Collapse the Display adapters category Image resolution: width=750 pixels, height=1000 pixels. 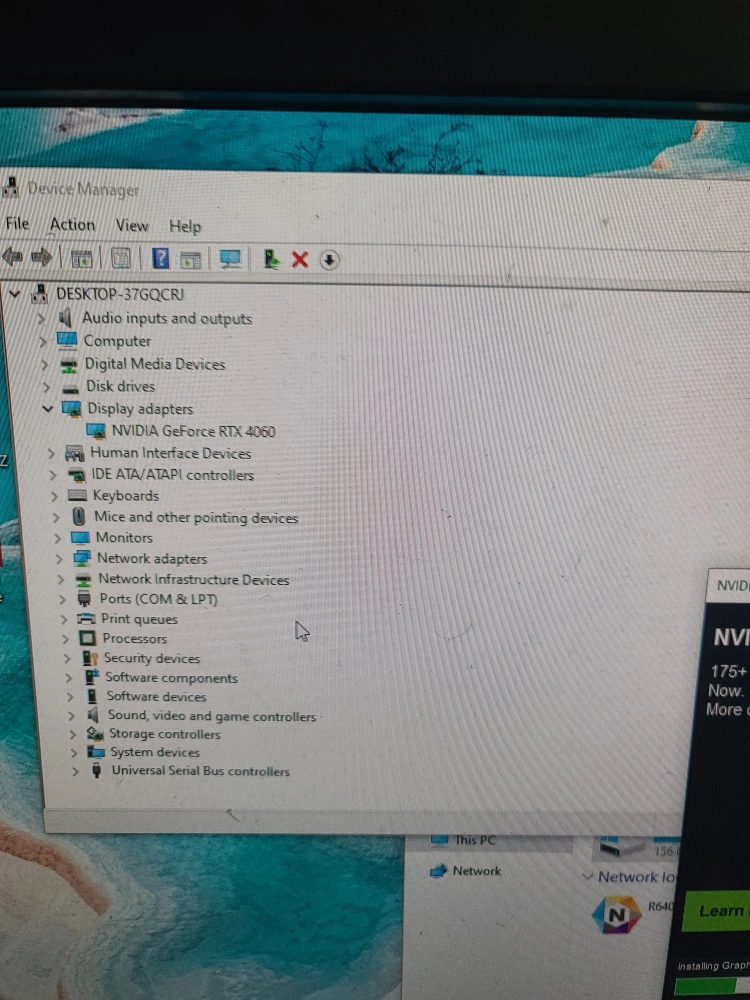[47, 408]
